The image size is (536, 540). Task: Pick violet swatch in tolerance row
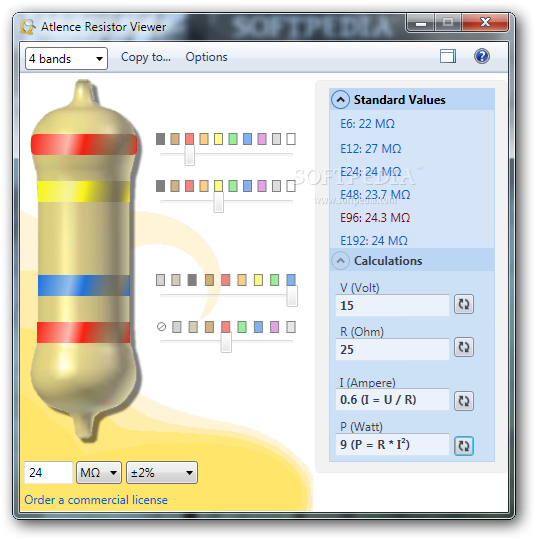275,326
